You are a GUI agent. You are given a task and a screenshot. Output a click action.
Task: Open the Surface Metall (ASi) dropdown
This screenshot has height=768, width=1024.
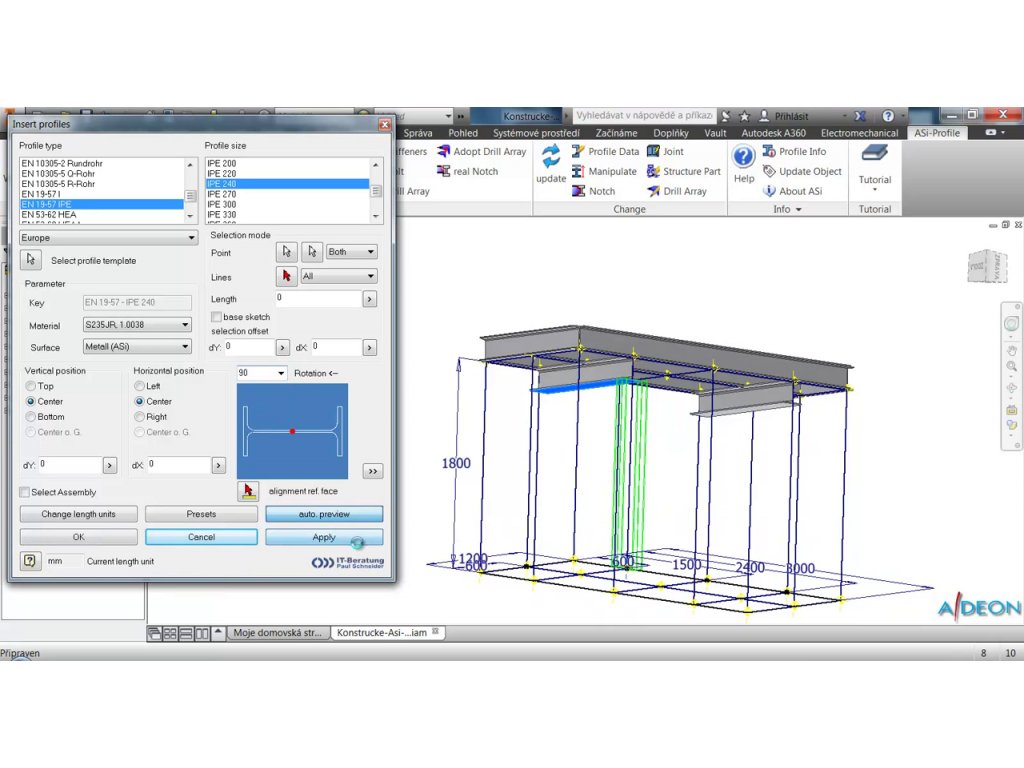pos(136,347)
